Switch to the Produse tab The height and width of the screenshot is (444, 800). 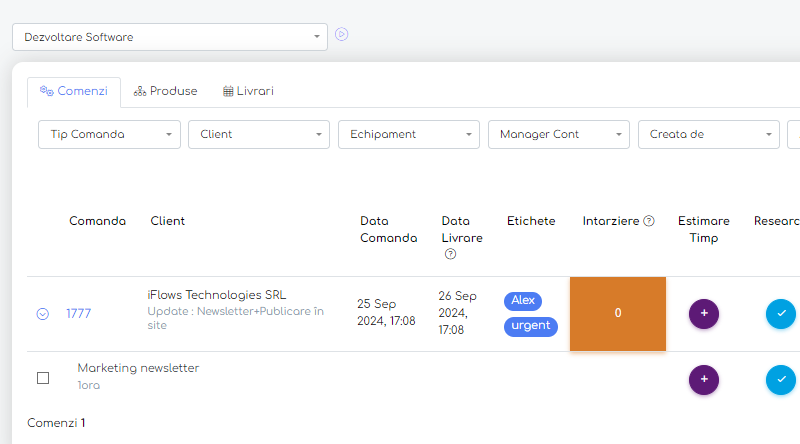[166, 91]
